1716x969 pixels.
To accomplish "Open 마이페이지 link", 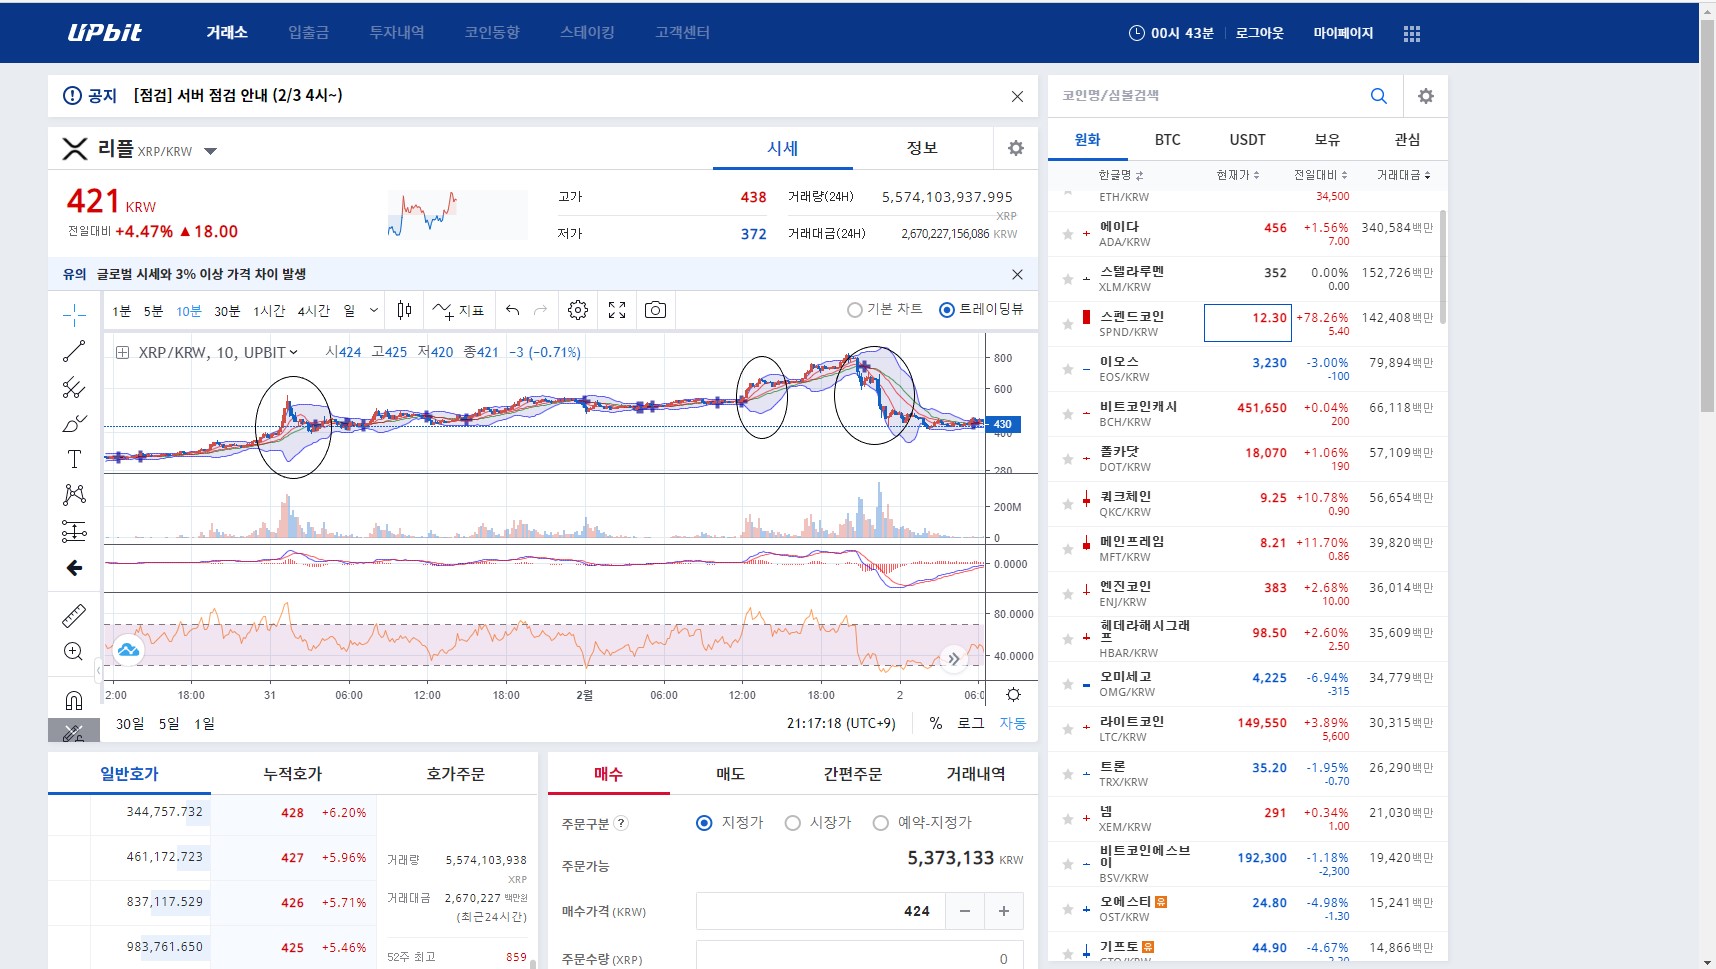I will pos(1343,33).
